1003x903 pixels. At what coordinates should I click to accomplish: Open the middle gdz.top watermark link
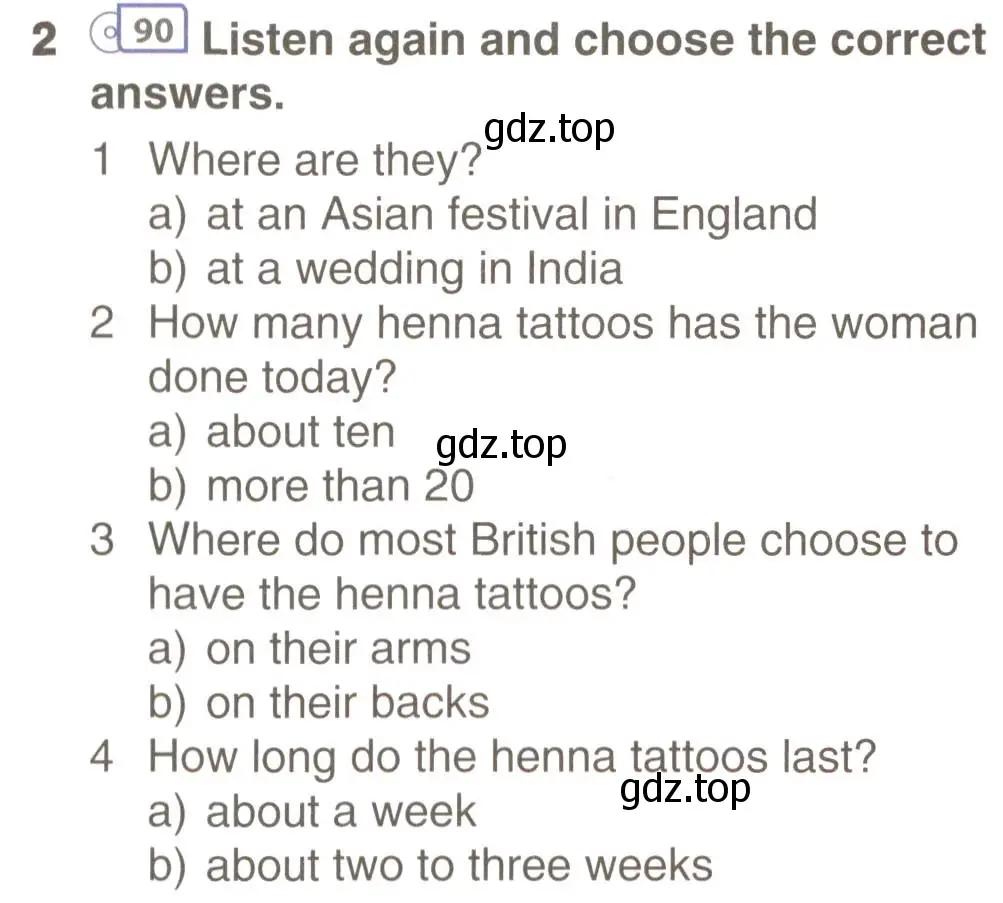click(x=501, y=446)
